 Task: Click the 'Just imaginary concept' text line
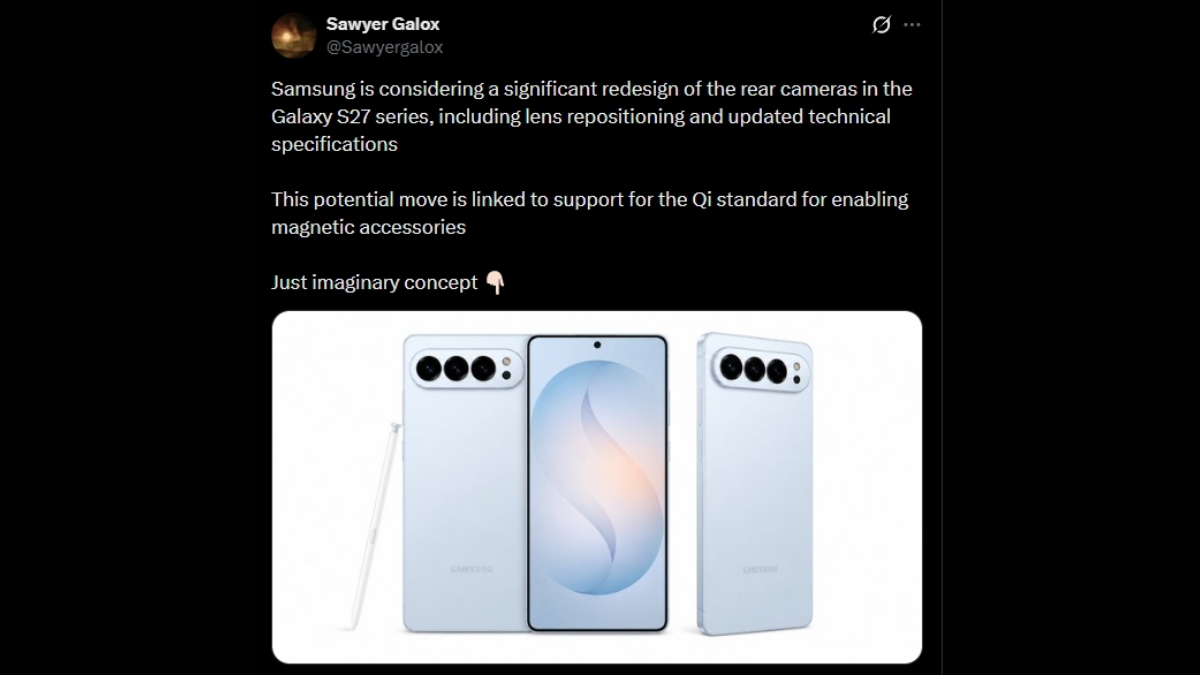click(x=374, y=283)
